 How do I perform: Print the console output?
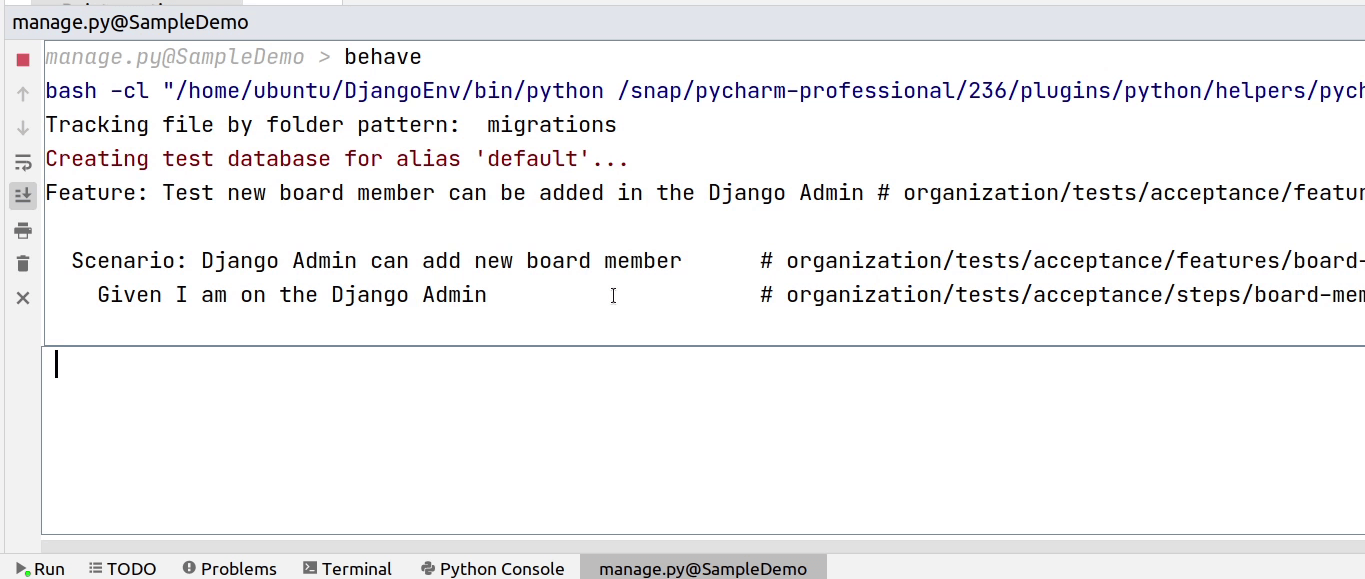23,231
